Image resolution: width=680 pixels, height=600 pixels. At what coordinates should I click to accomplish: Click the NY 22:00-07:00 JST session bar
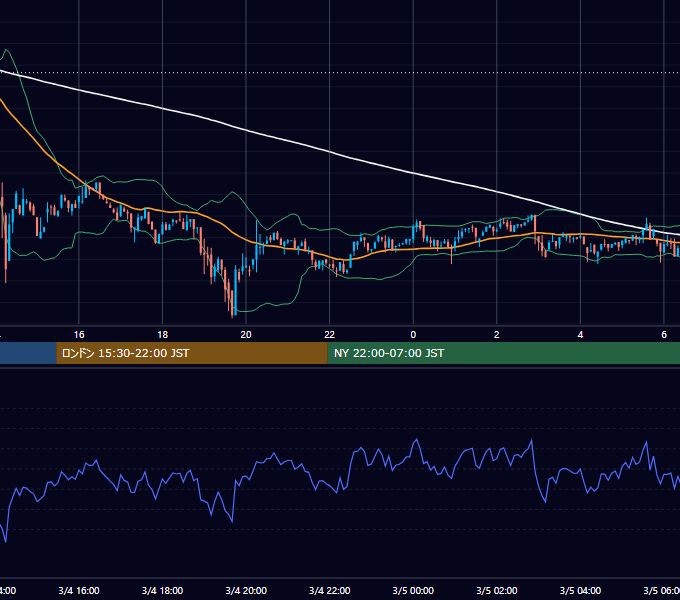pyautogui.click(x=503, y=353)
